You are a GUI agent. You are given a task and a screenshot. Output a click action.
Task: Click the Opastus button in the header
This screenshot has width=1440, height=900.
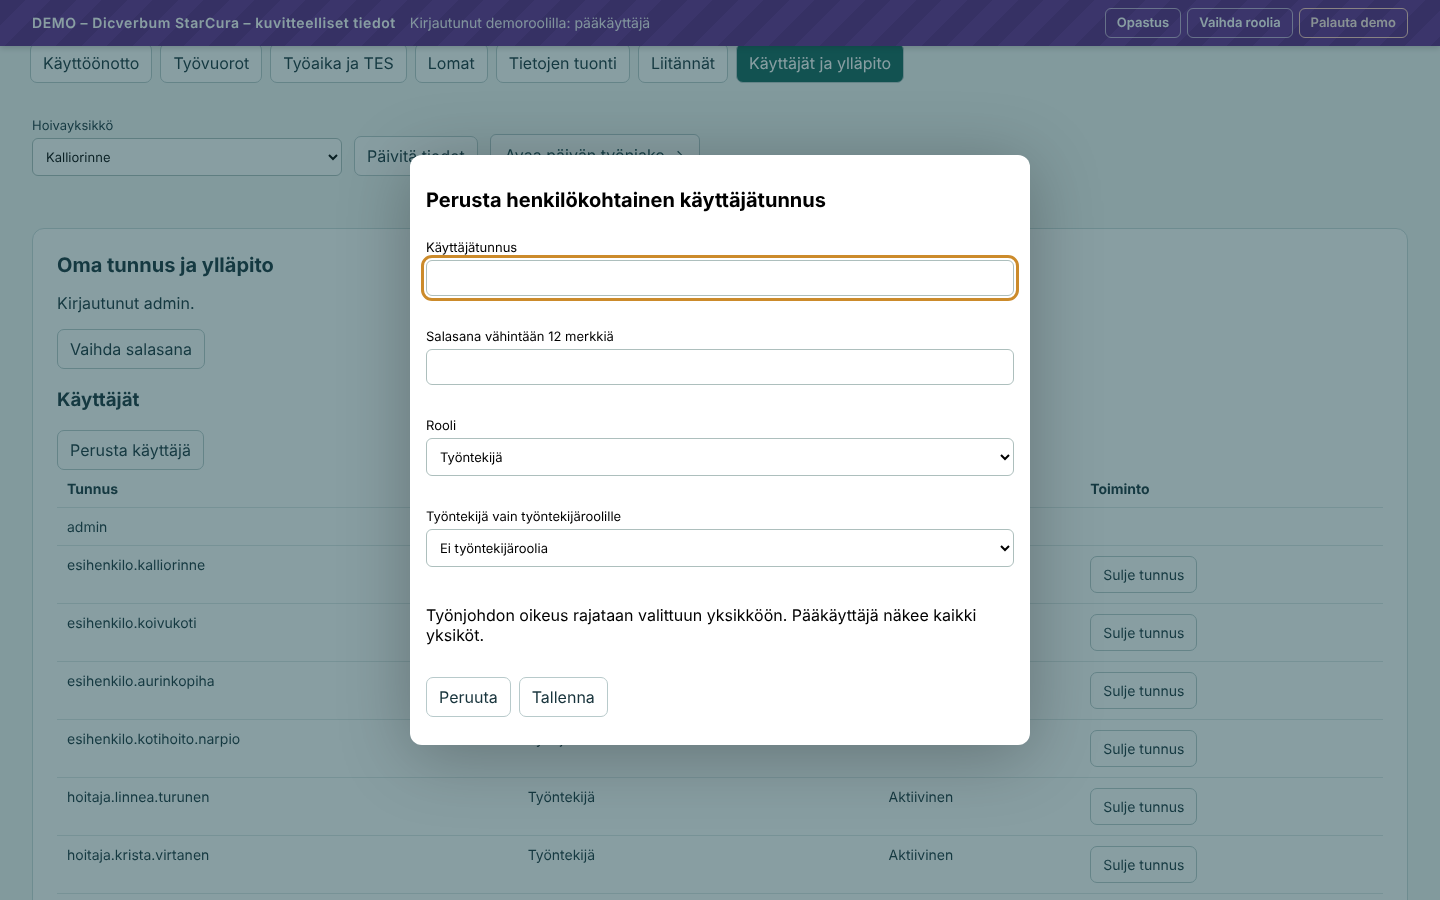pos(1143,23)
